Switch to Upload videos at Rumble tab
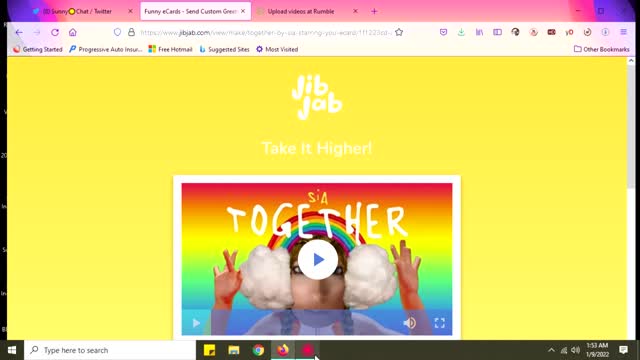This screenshot has width=640, height=360. click(x=301, y=11)
